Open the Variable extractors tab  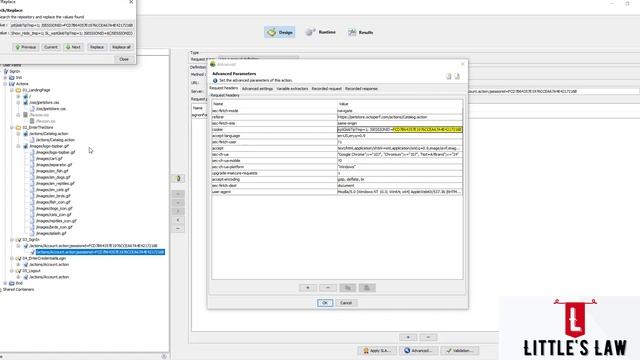click(x=292, y=89)
